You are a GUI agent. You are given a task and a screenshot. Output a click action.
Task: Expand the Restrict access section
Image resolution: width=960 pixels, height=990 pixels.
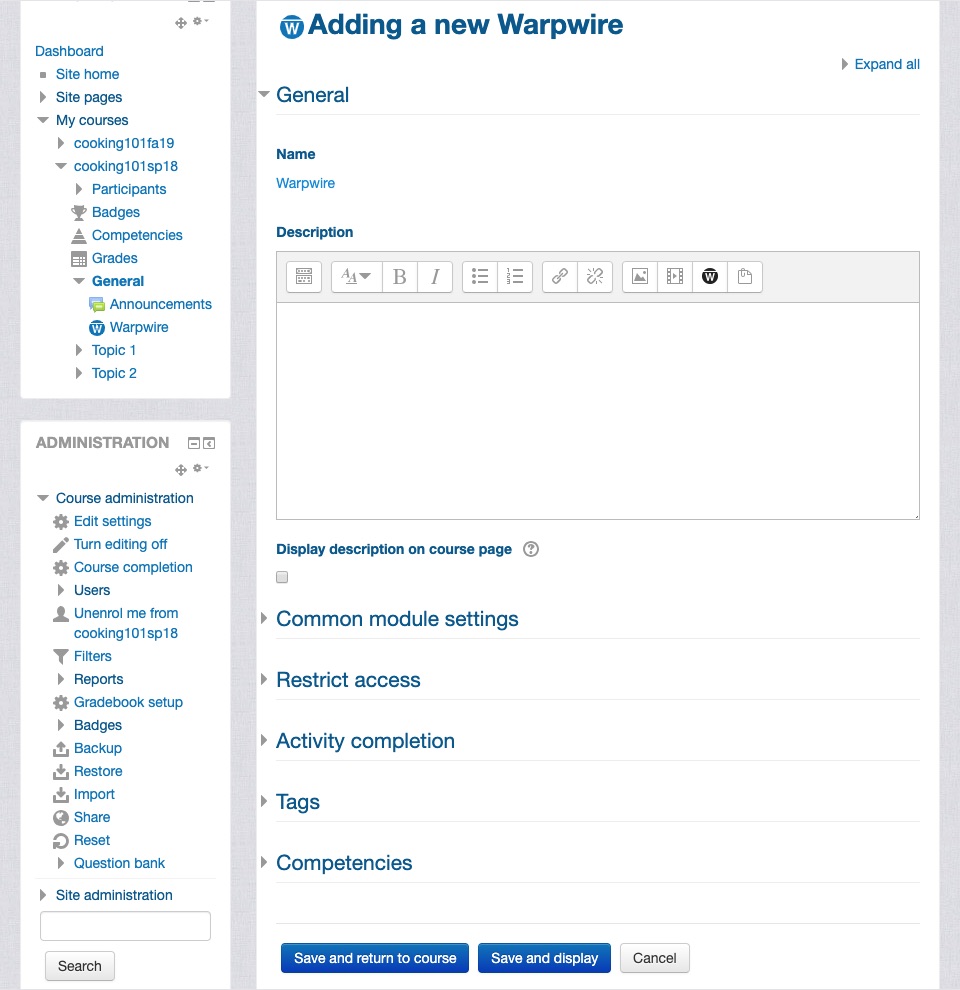click(264, 679)
